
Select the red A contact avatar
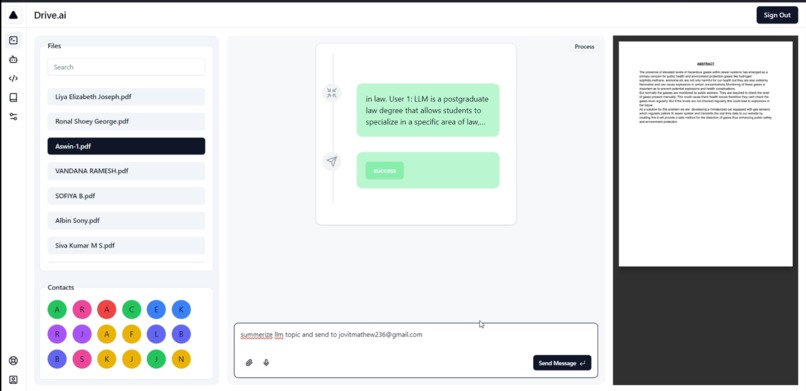(106, 309)
